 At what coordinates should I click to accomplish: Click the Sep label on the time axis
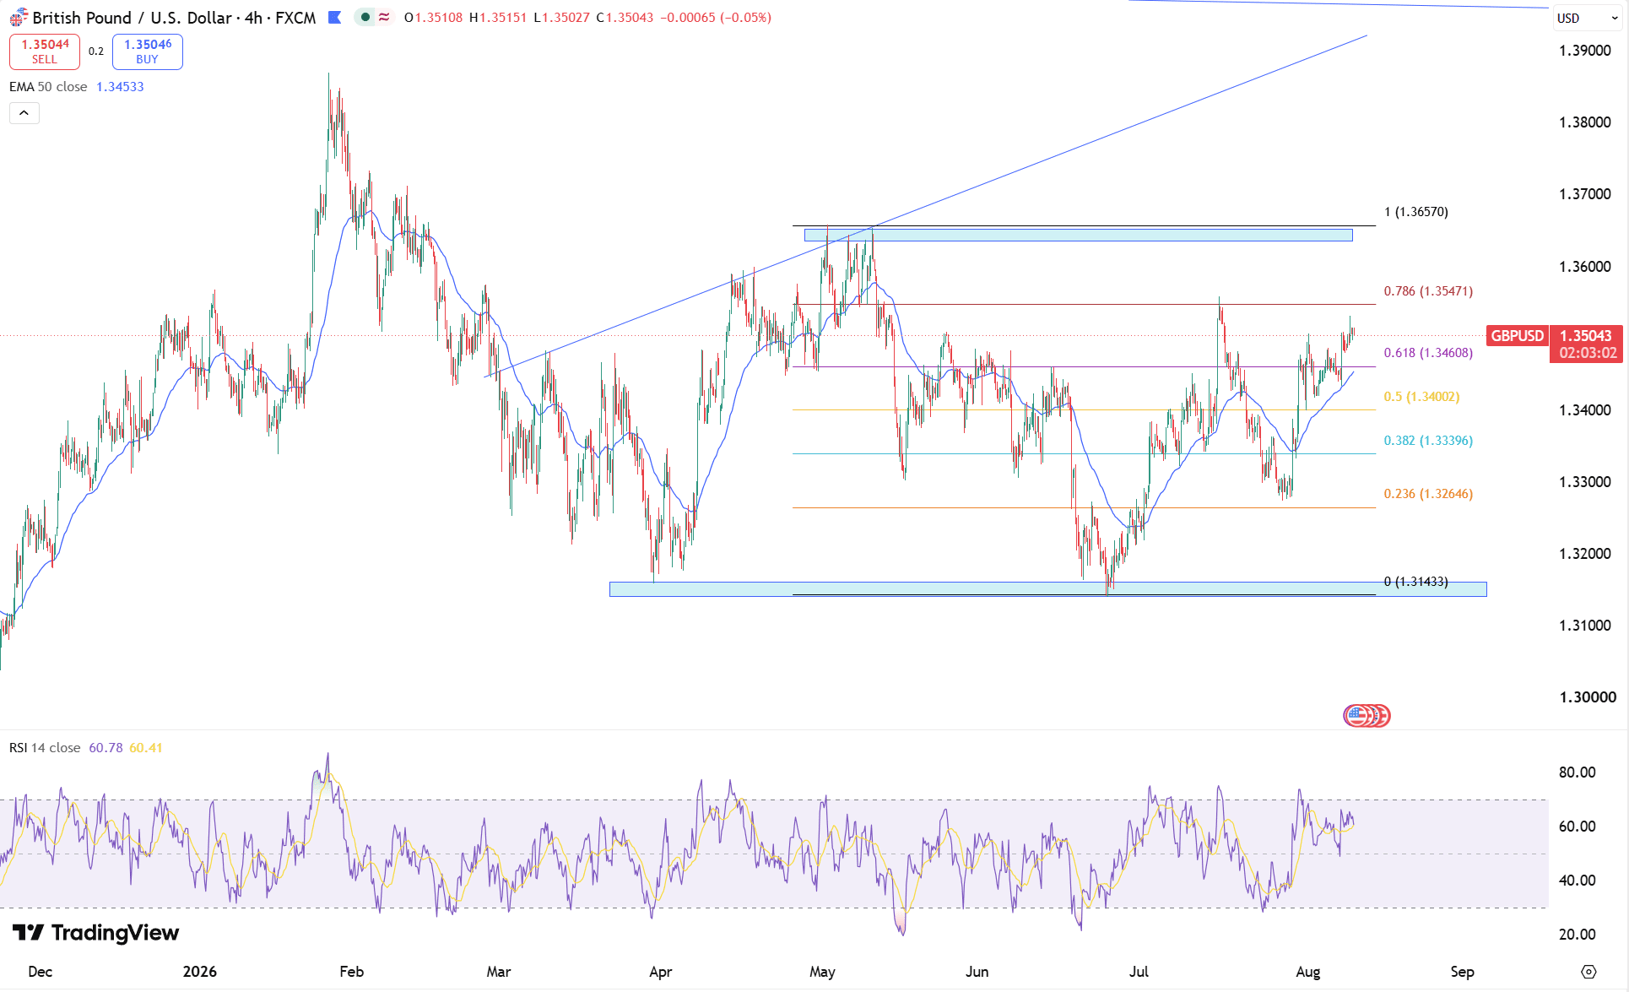(1462, 972)
